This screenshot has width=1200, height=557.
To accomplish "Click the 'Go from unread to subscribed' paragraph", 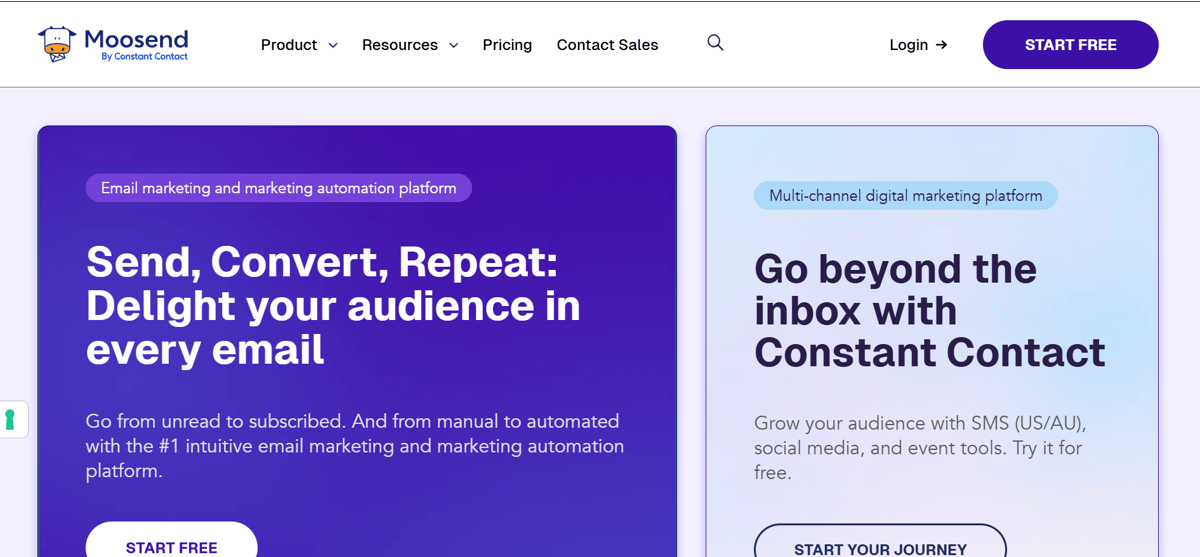I will pyautogui.click(x=355, y=446).
